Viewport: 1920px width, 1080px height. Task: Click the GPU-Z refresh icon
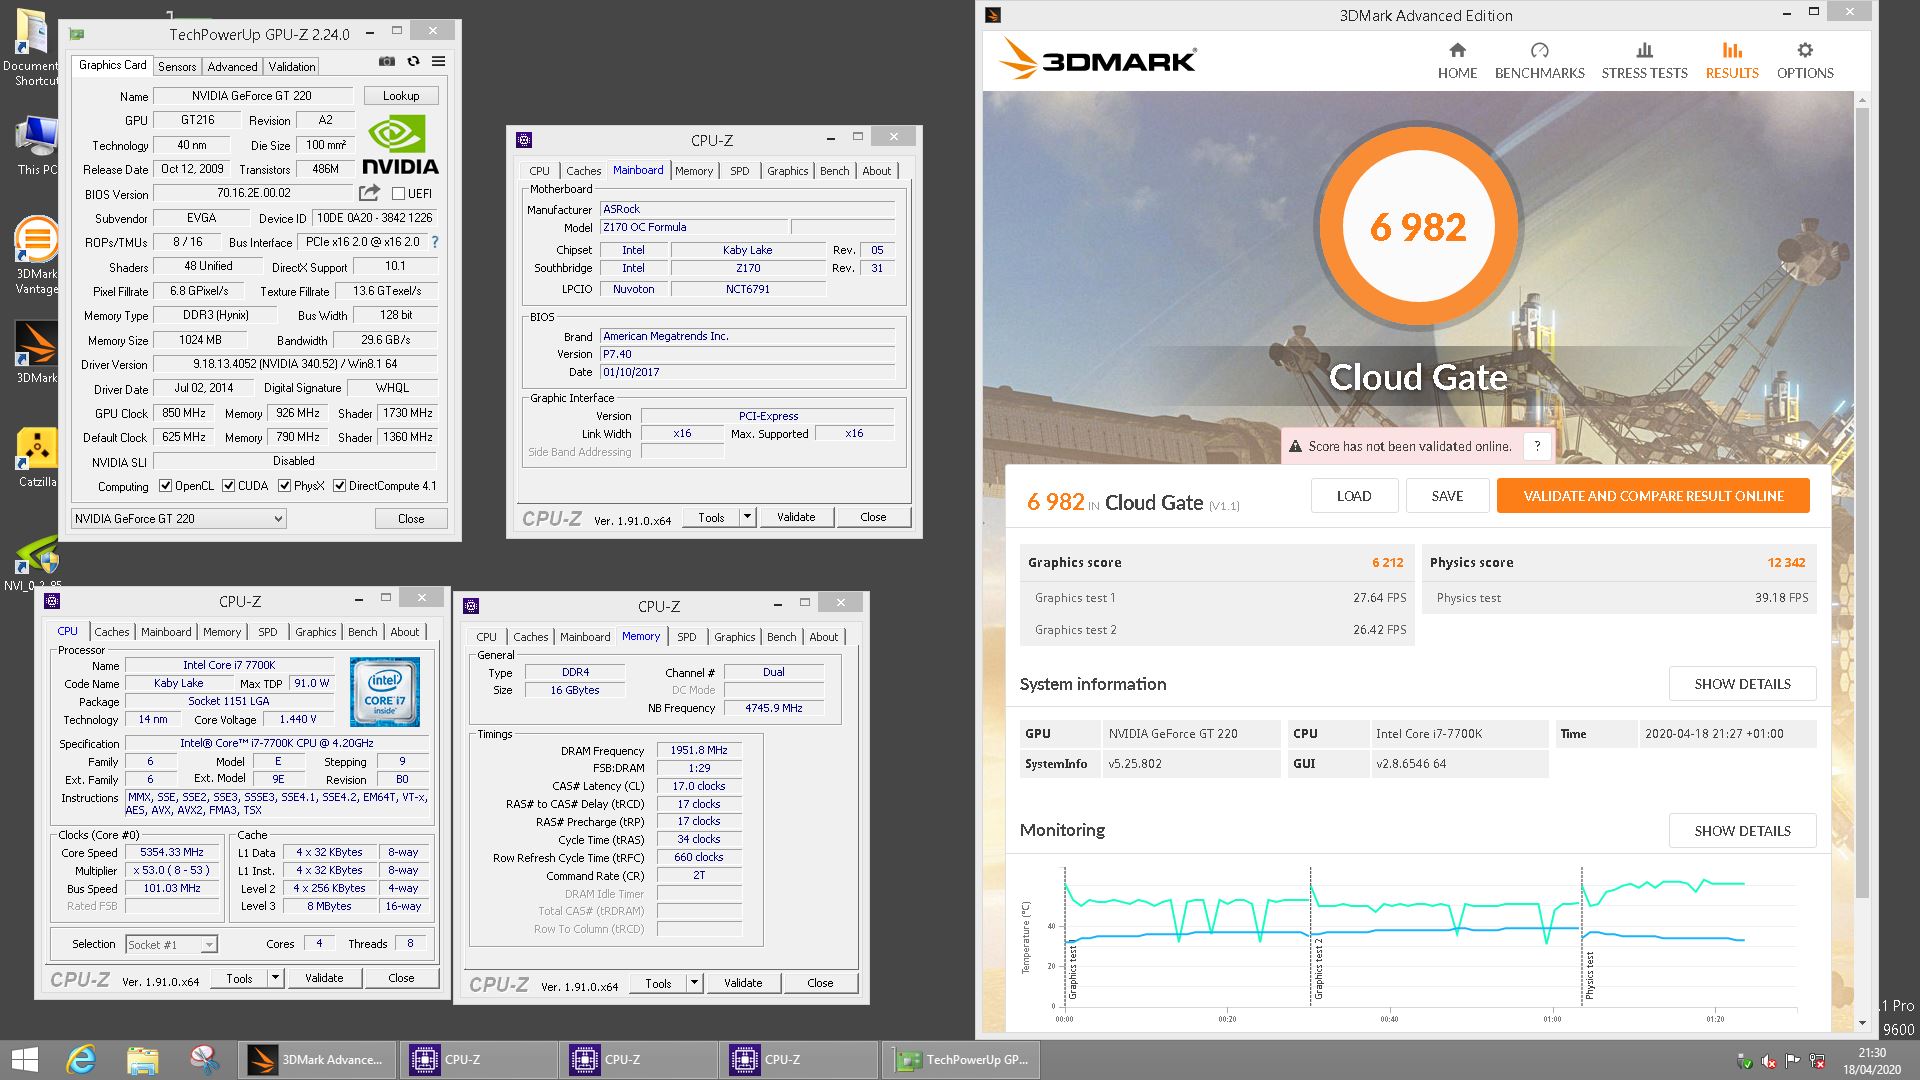coord(413,61)
